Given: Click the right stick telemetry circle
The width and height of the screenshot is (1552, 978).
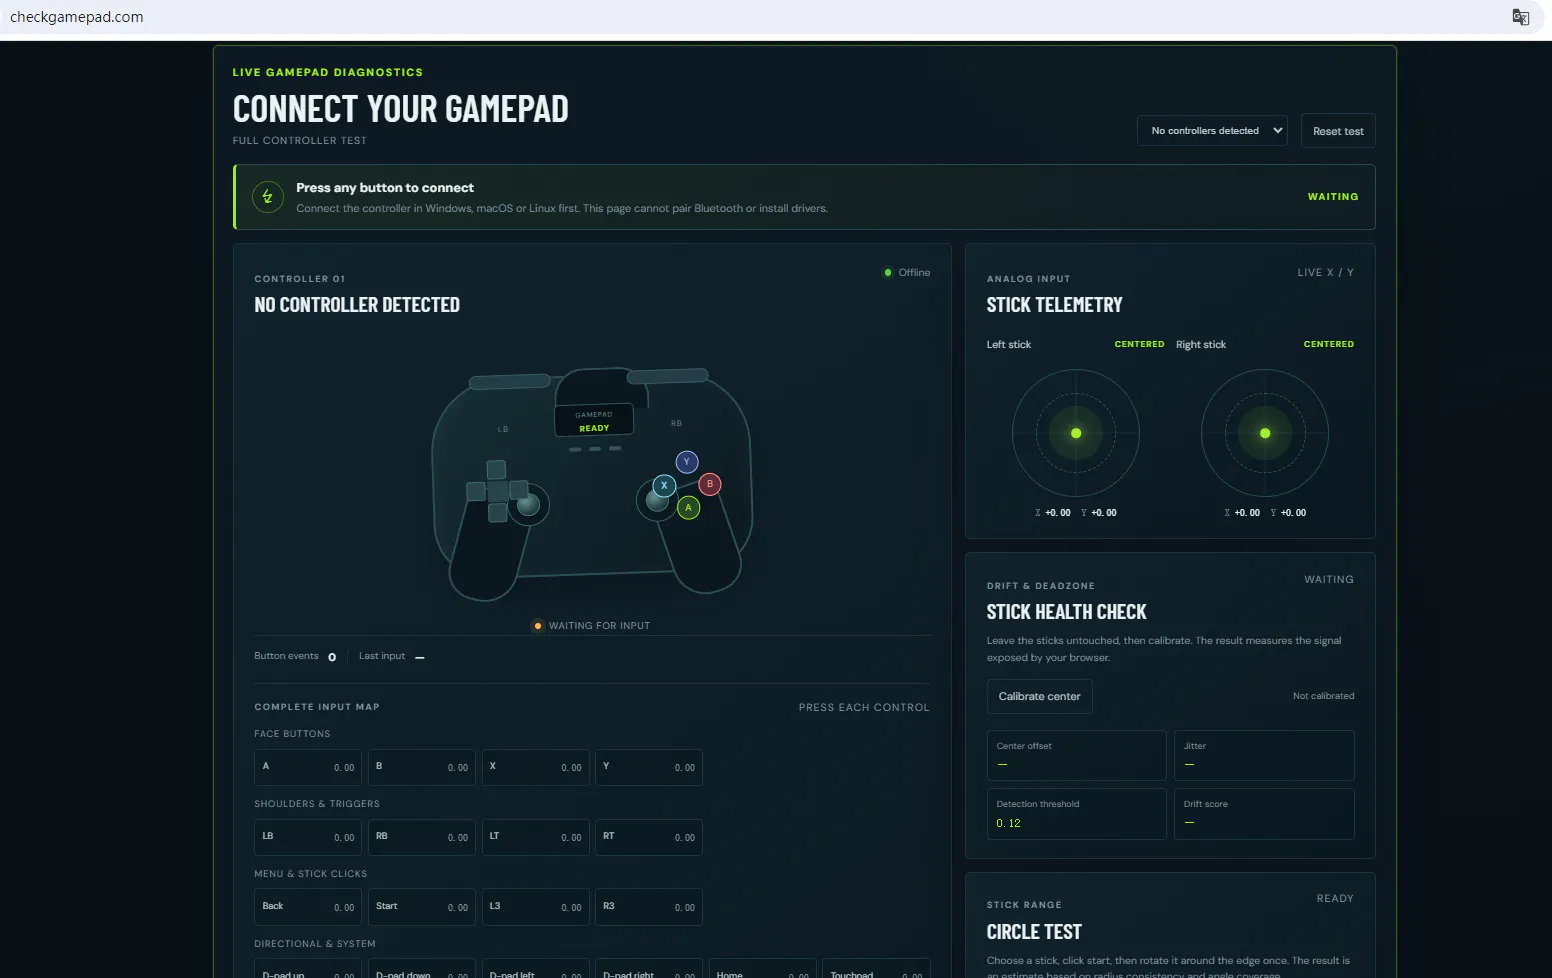Looking at the screenshot, I should [x=1265, y=433].
